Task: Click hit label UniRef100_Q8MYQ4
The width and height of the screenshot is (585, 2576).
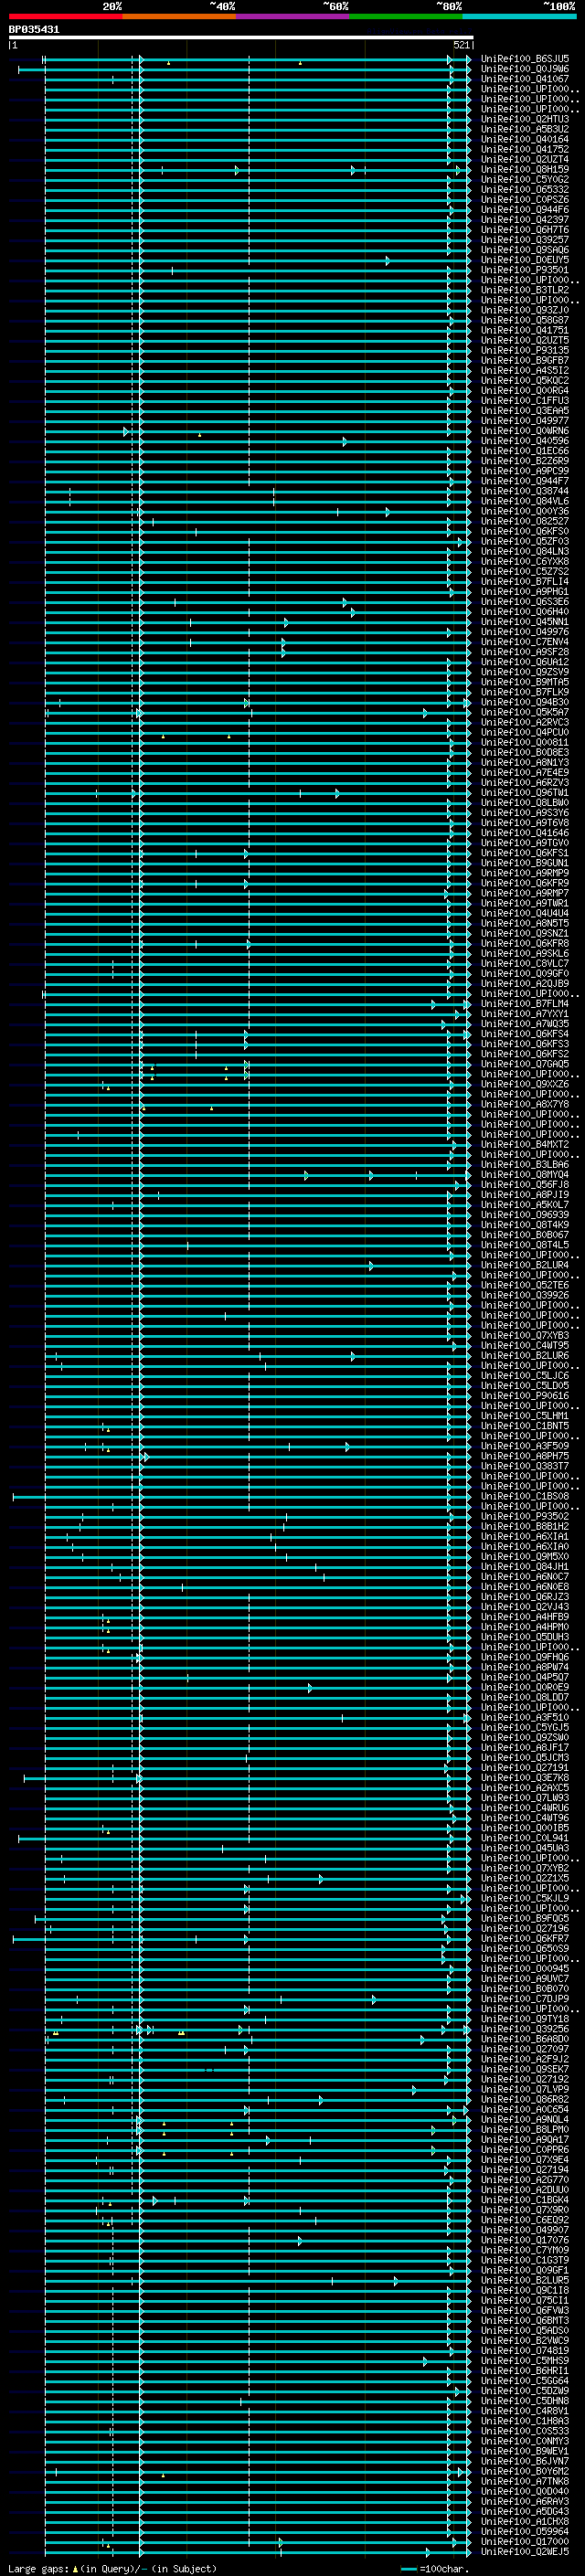Action: click(x=525, y=1175)
